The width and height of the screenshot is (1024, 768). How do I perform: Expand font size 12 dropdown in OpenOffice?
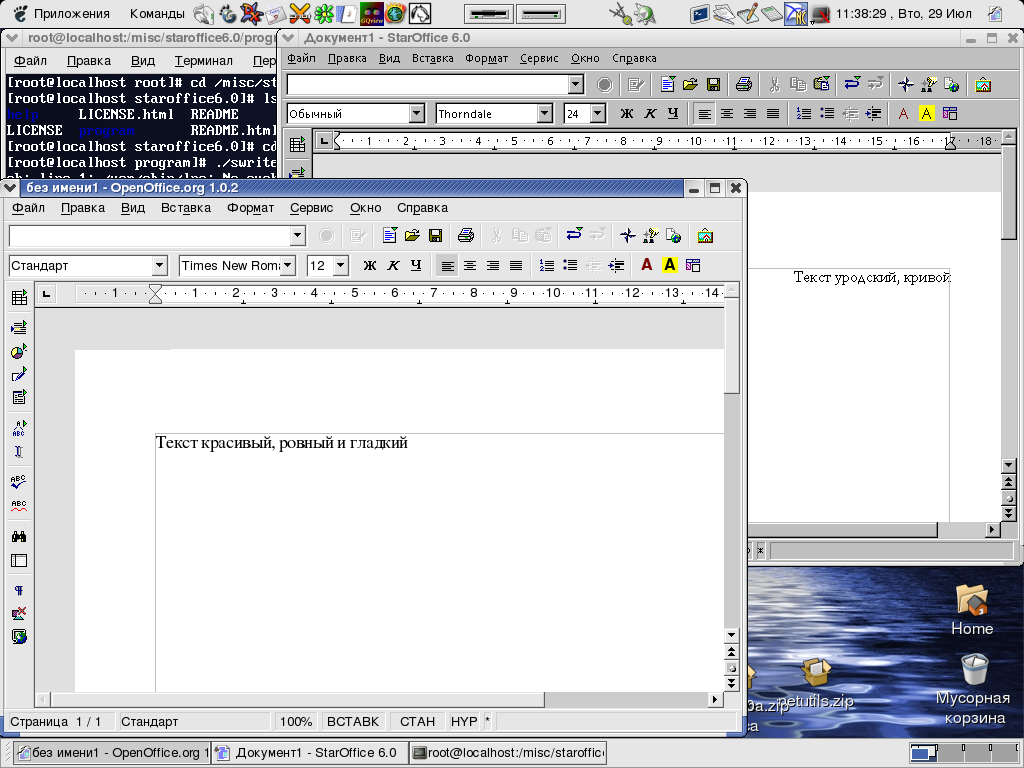coord(341,266)
